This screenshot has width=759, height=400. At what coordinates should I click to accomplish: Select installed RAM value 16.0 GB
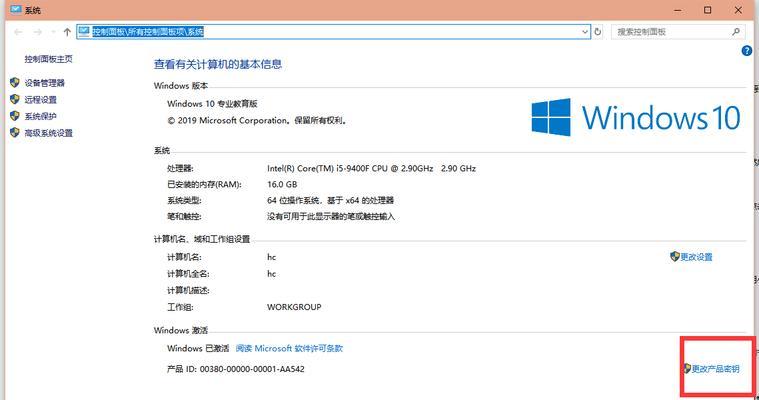pos(282,185)
